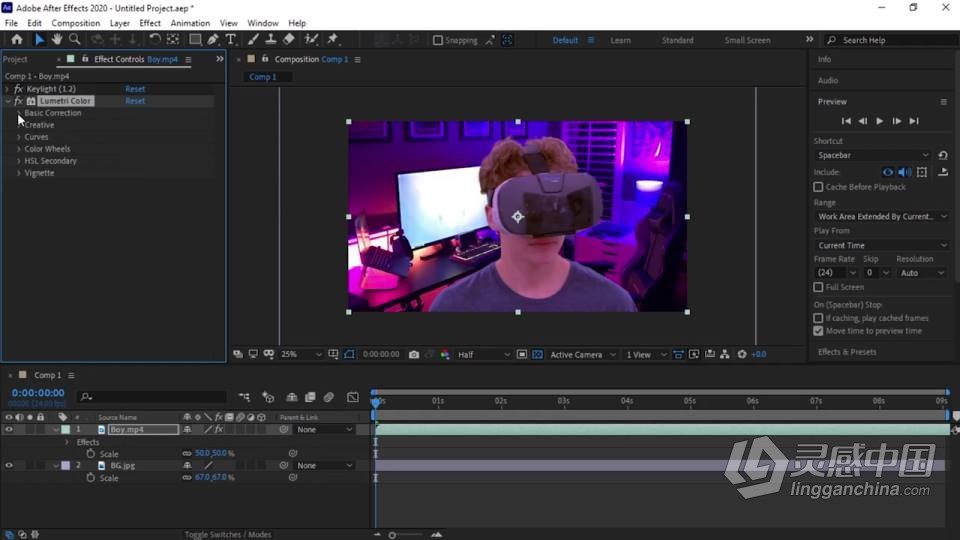Expand the Curves section

point(19,137)
